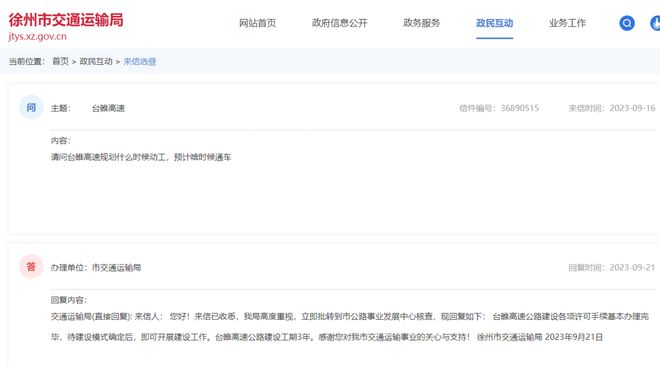This screenshot has height=365, width=660.
Task: Click the blue 问 question badge
Action: click(31, 108)
